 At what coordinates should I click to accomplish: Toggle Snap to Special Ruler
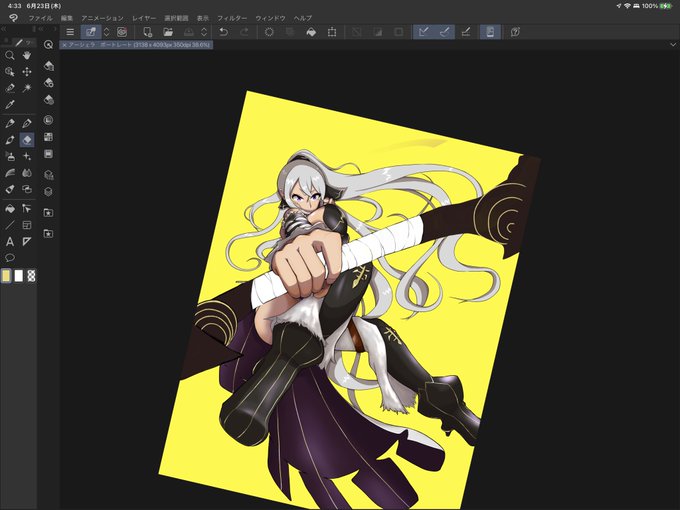pyautogui.click(x=445, y=32)
